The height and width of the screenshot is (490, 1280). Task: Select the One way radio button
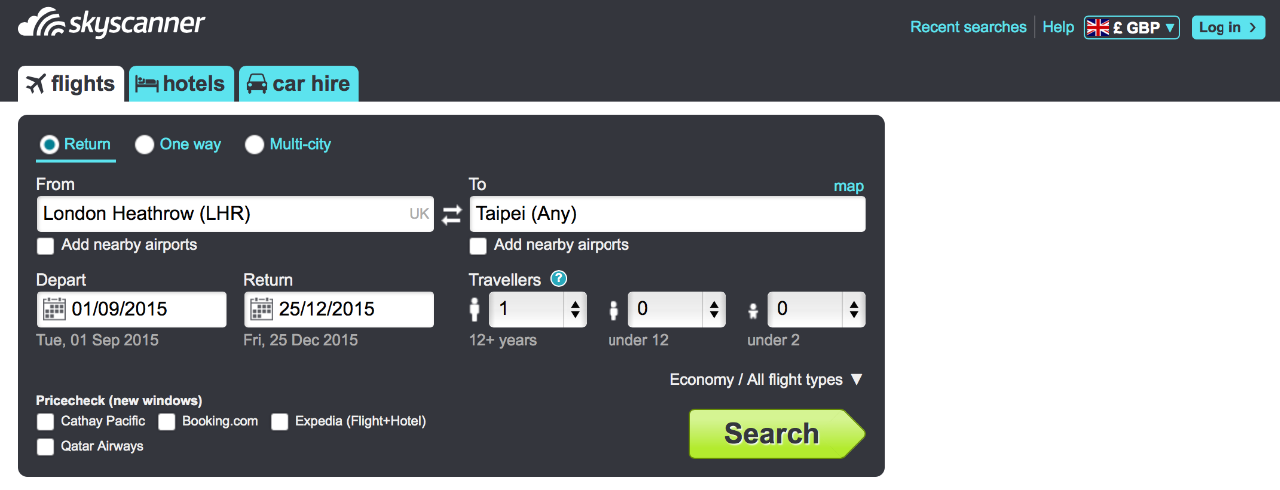tap(145, 145)
